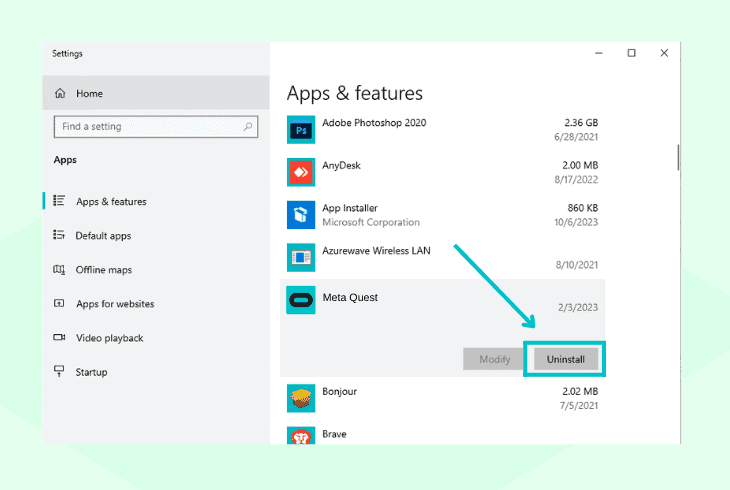Click the 7/5/2021 Bonjour date
Screen dimensions: 730x490
click(579, 406)
